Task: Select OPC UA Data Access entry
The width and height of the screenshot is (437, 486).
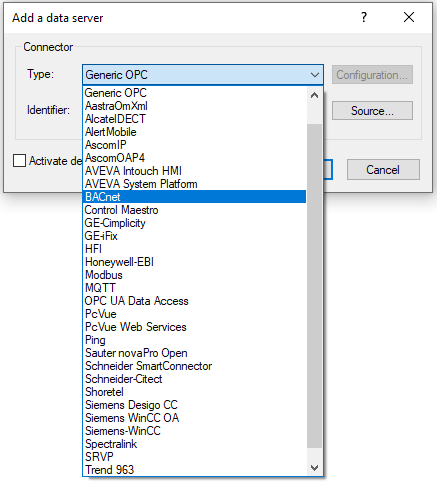Action: click(x=195, y=301)
